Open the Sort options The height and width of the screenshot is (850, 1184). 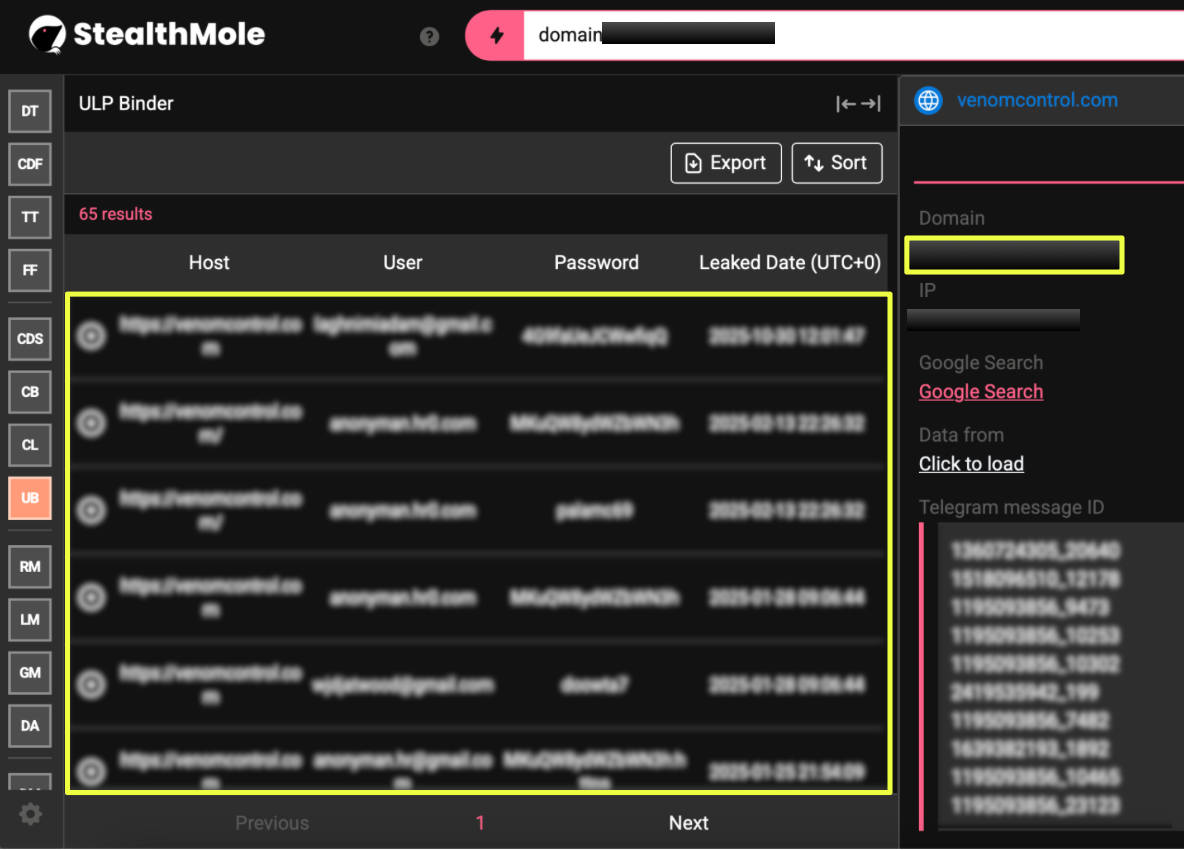837,163
